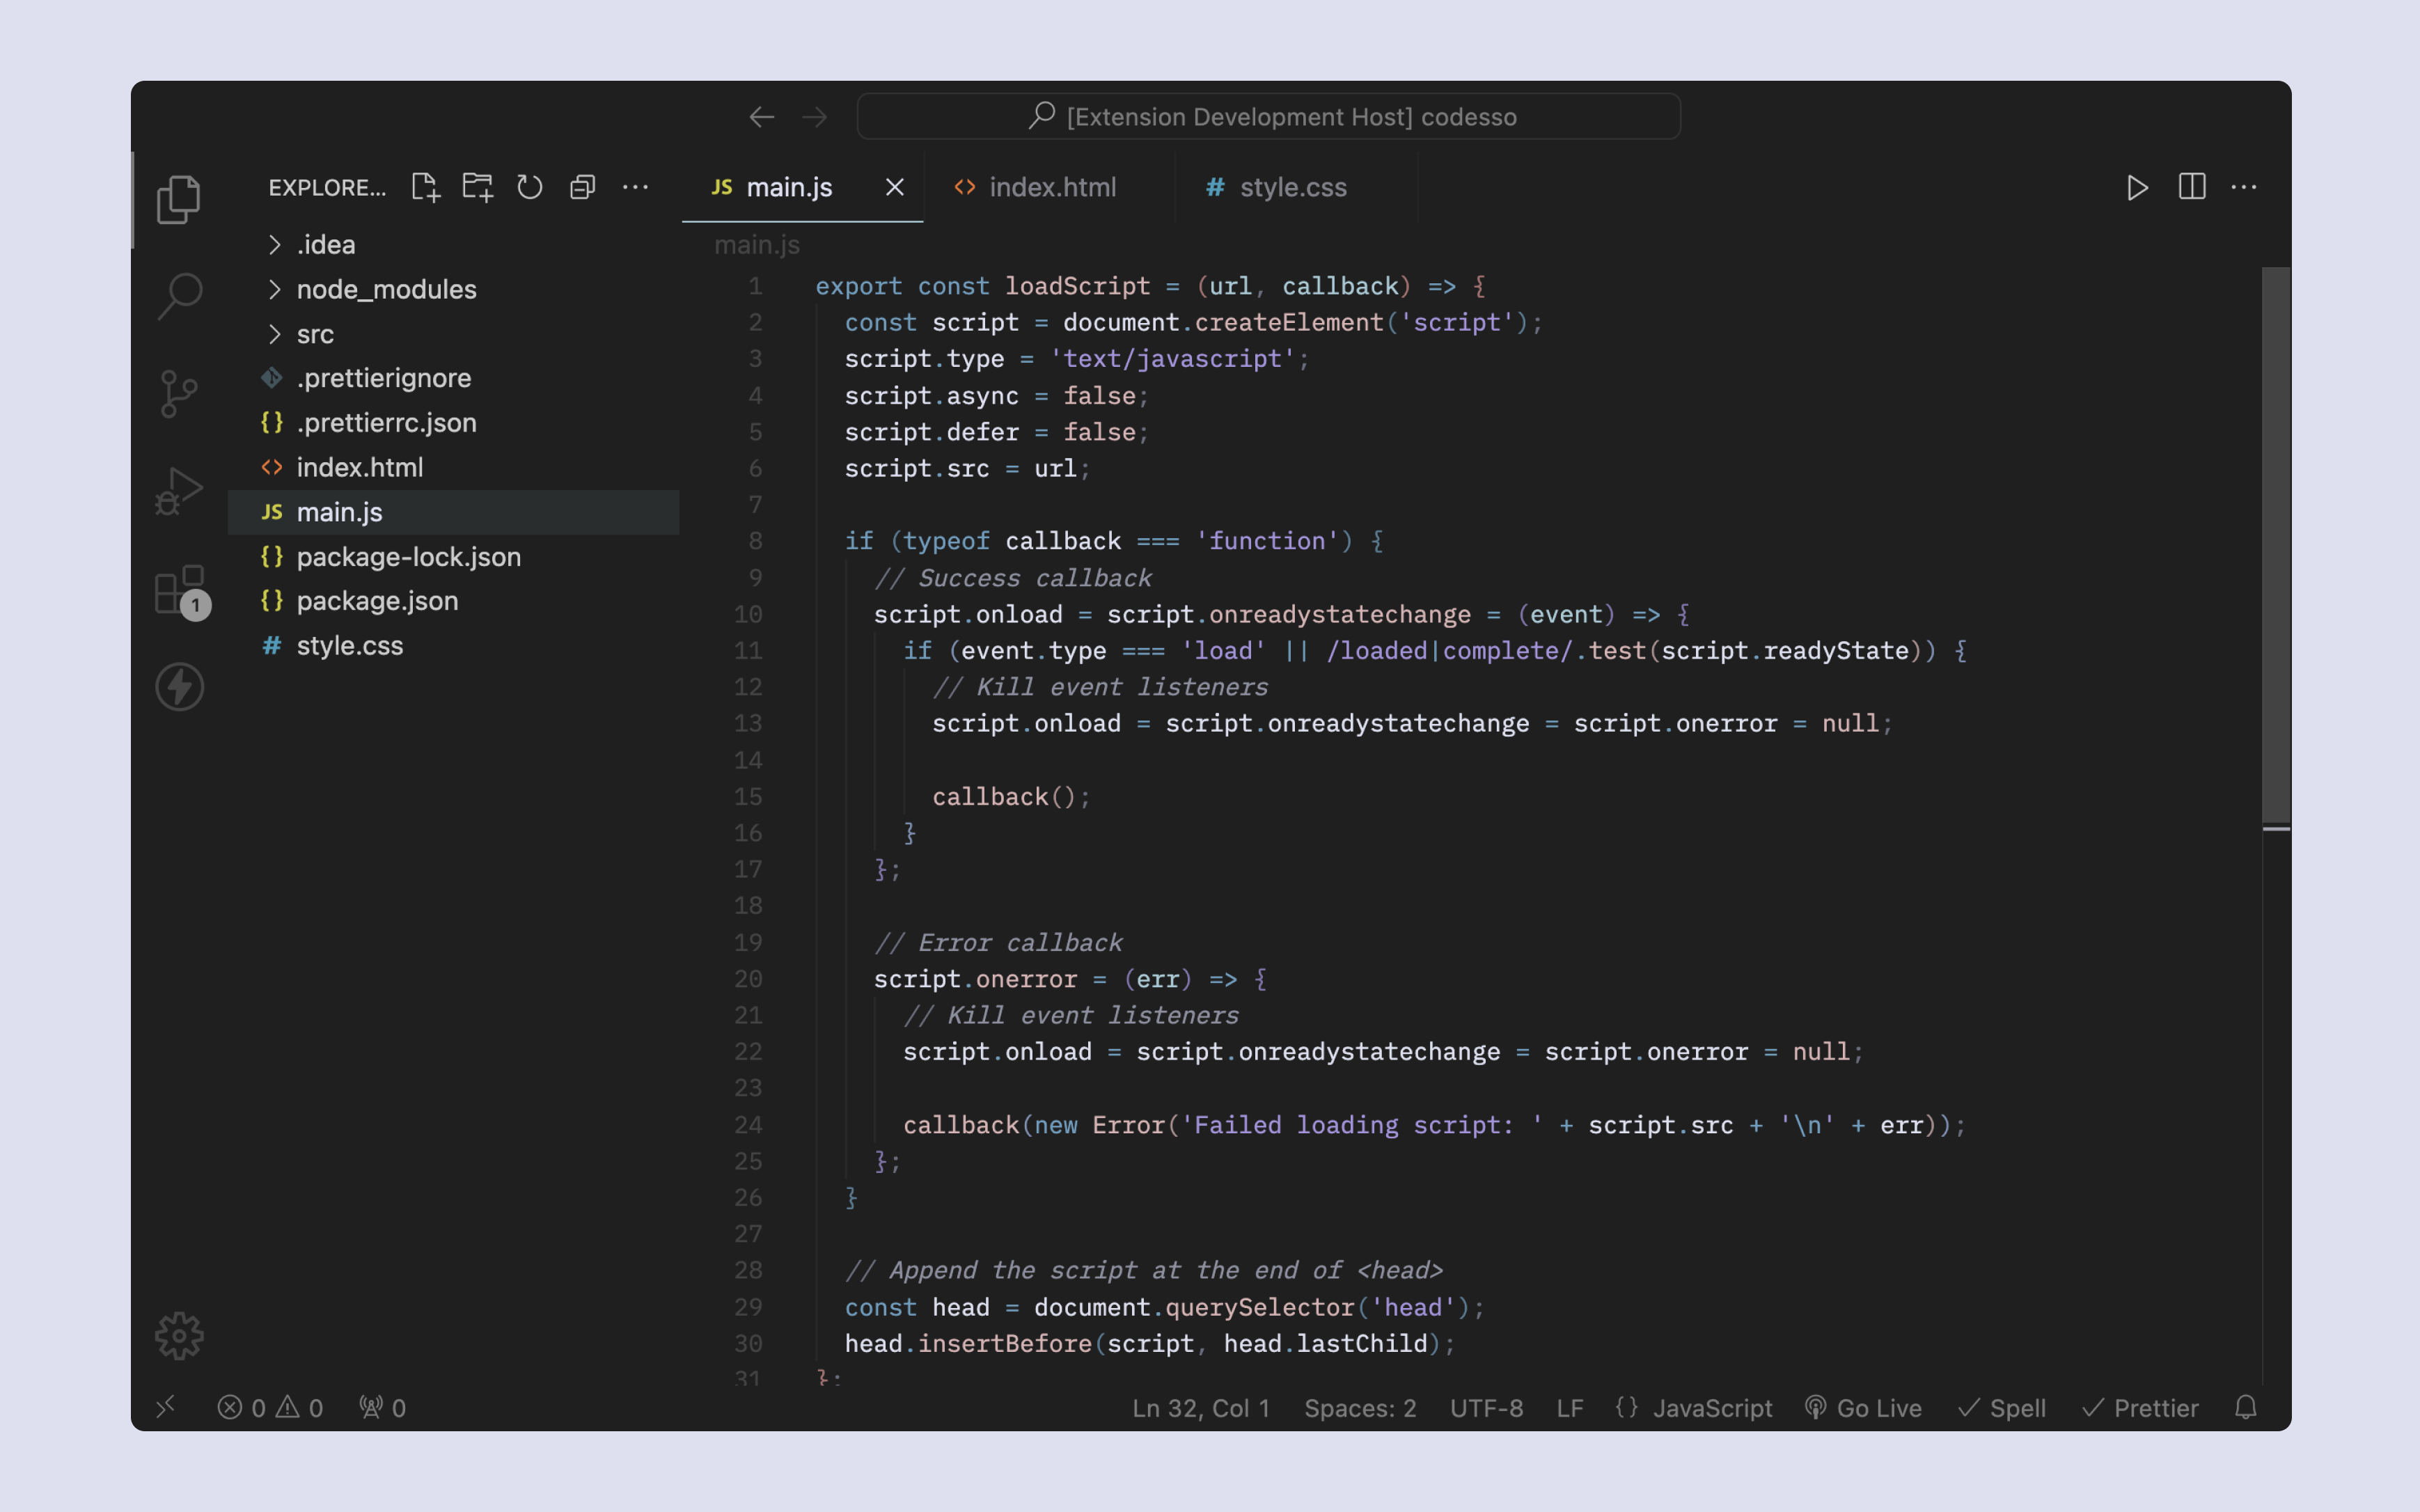Switch to the style.css tab
This screenshot has height=1512, width=2420.
click(1279, 187)
